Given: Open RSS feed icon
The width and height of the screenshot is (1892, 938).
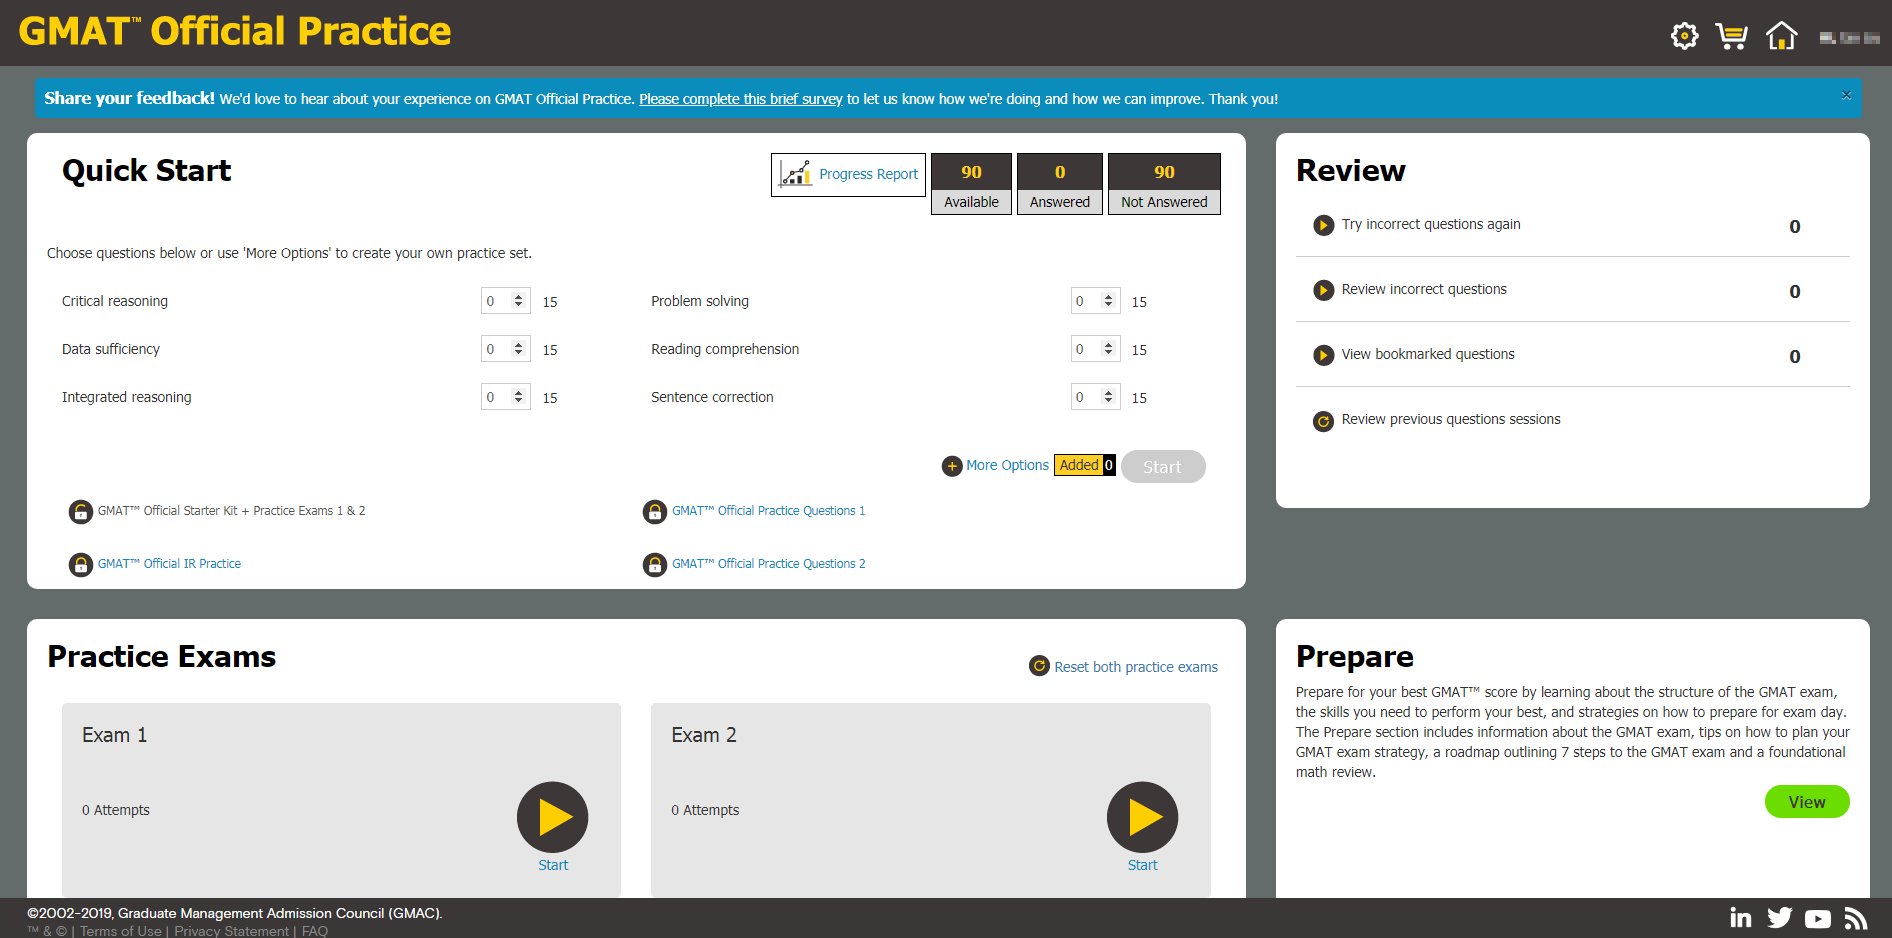Looking at the screenshot, I should click(x=1856, y=918).
